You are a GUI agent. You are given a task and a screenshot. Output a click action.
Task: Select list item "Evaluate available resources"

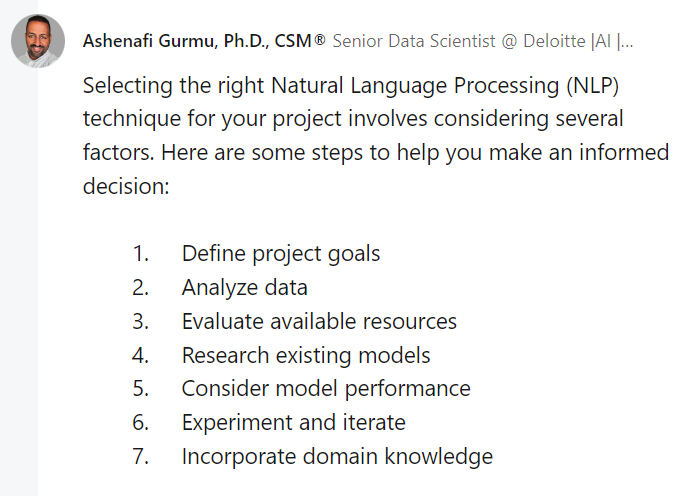pyautogui.click(x=319, y=321)
